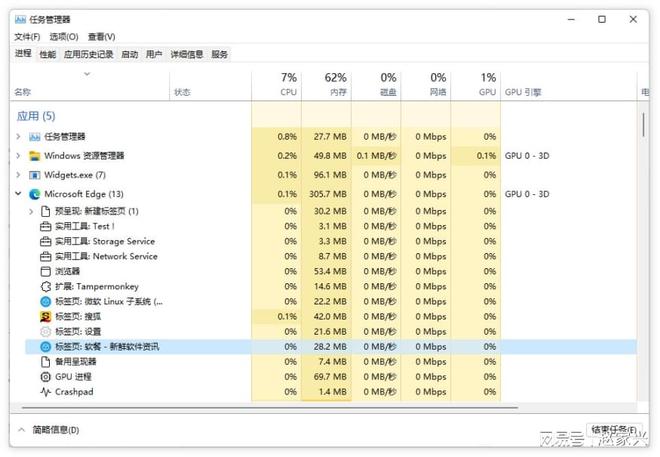Select the 扩展: Tampermonkey row text

pyautogui.click(x=97, y=287)
